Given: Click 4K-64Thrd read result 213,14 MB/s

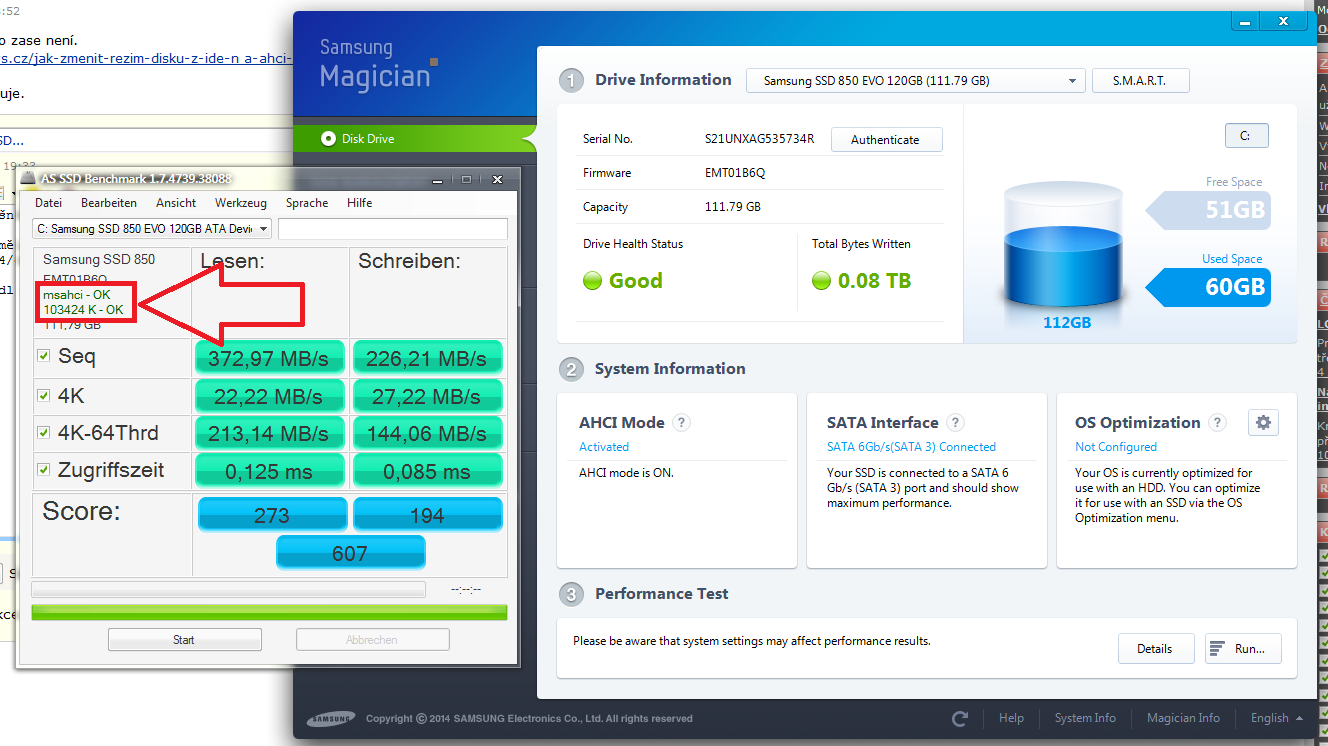Looking at the screenshot, I should [269, 433].
